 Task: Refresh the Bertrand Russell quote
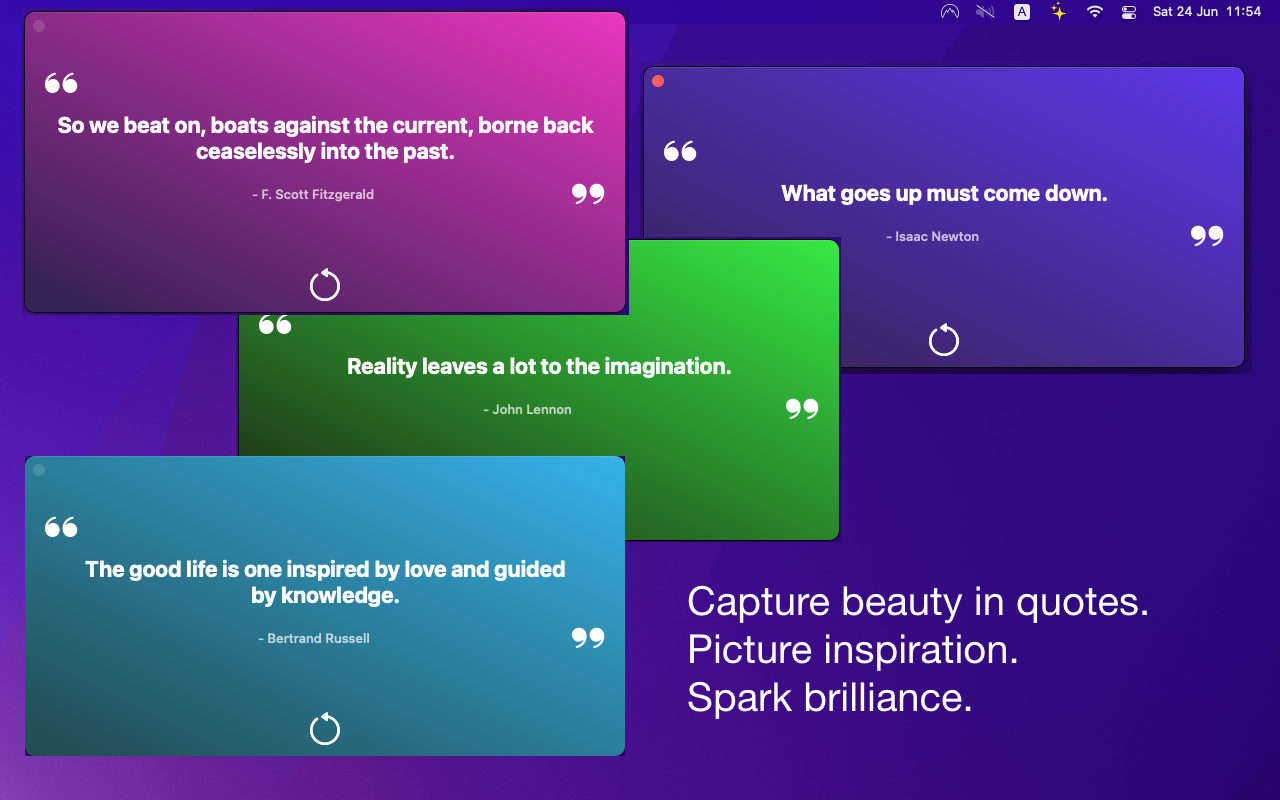pyautogui.click(x=325, y=729)
